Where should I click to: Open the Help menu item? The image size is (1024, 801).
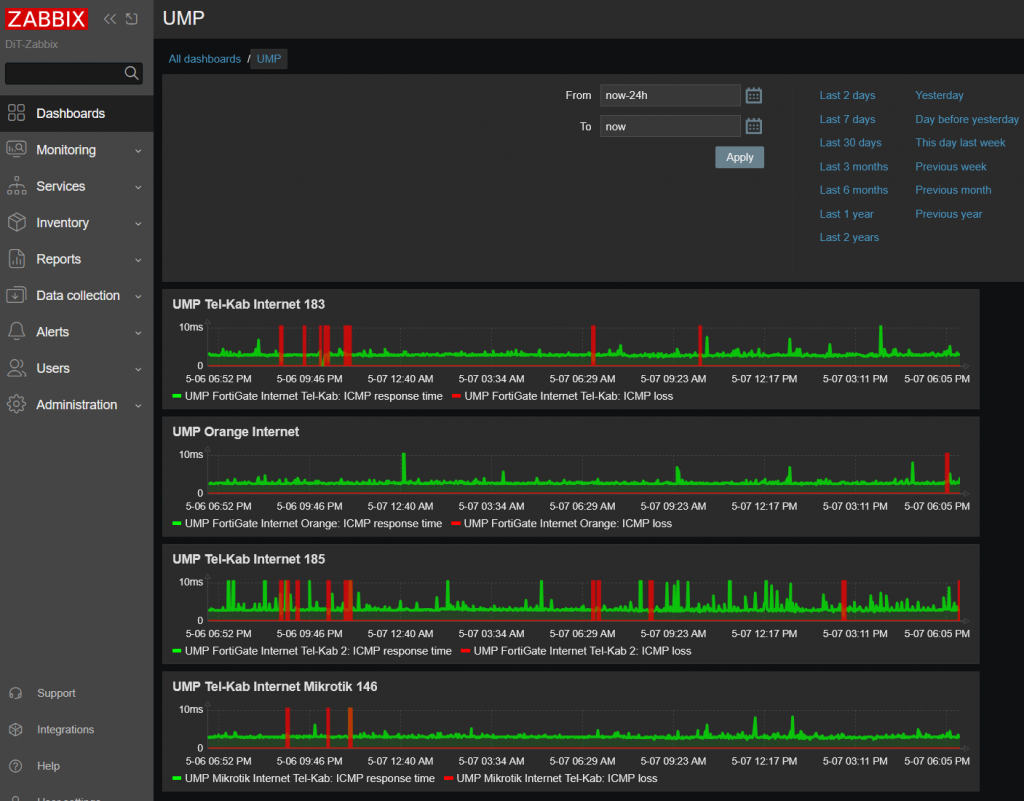coord(48,766)
